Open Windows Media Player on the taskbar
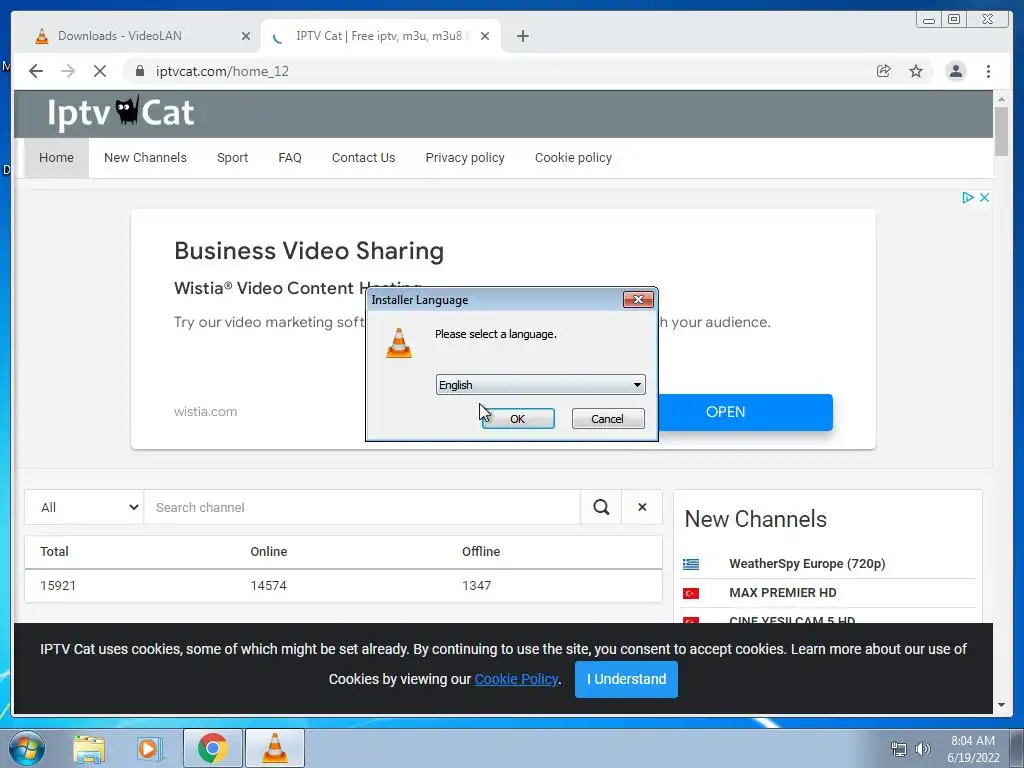The height and width of the screenshot is (768, 1024). point(150,748)
